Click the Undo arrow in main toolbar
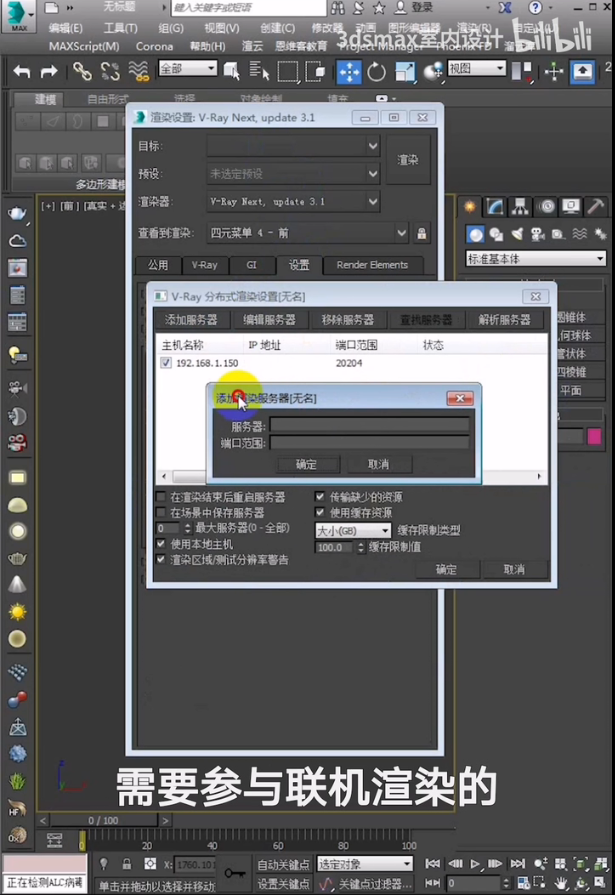 pos(22,71)
